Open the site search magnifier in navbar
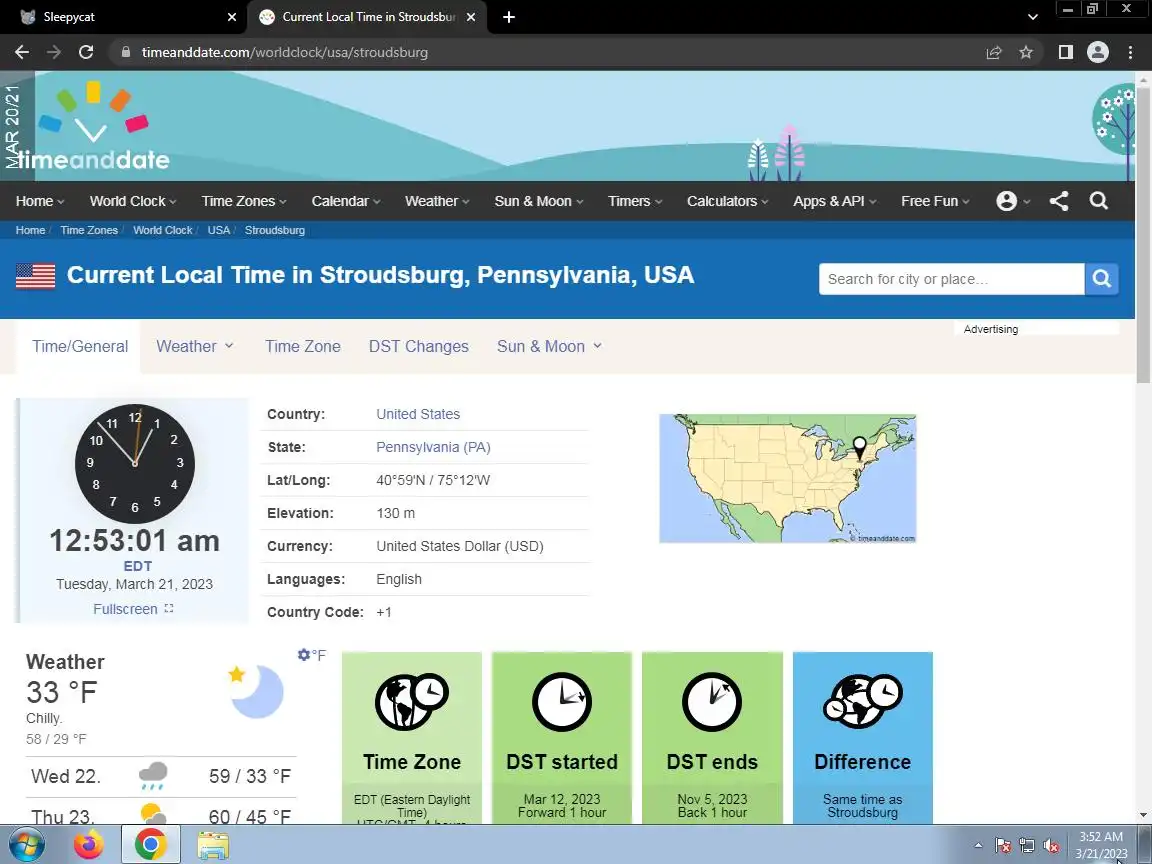This screenshot has width=1152, height=864. pos(1098,201)
